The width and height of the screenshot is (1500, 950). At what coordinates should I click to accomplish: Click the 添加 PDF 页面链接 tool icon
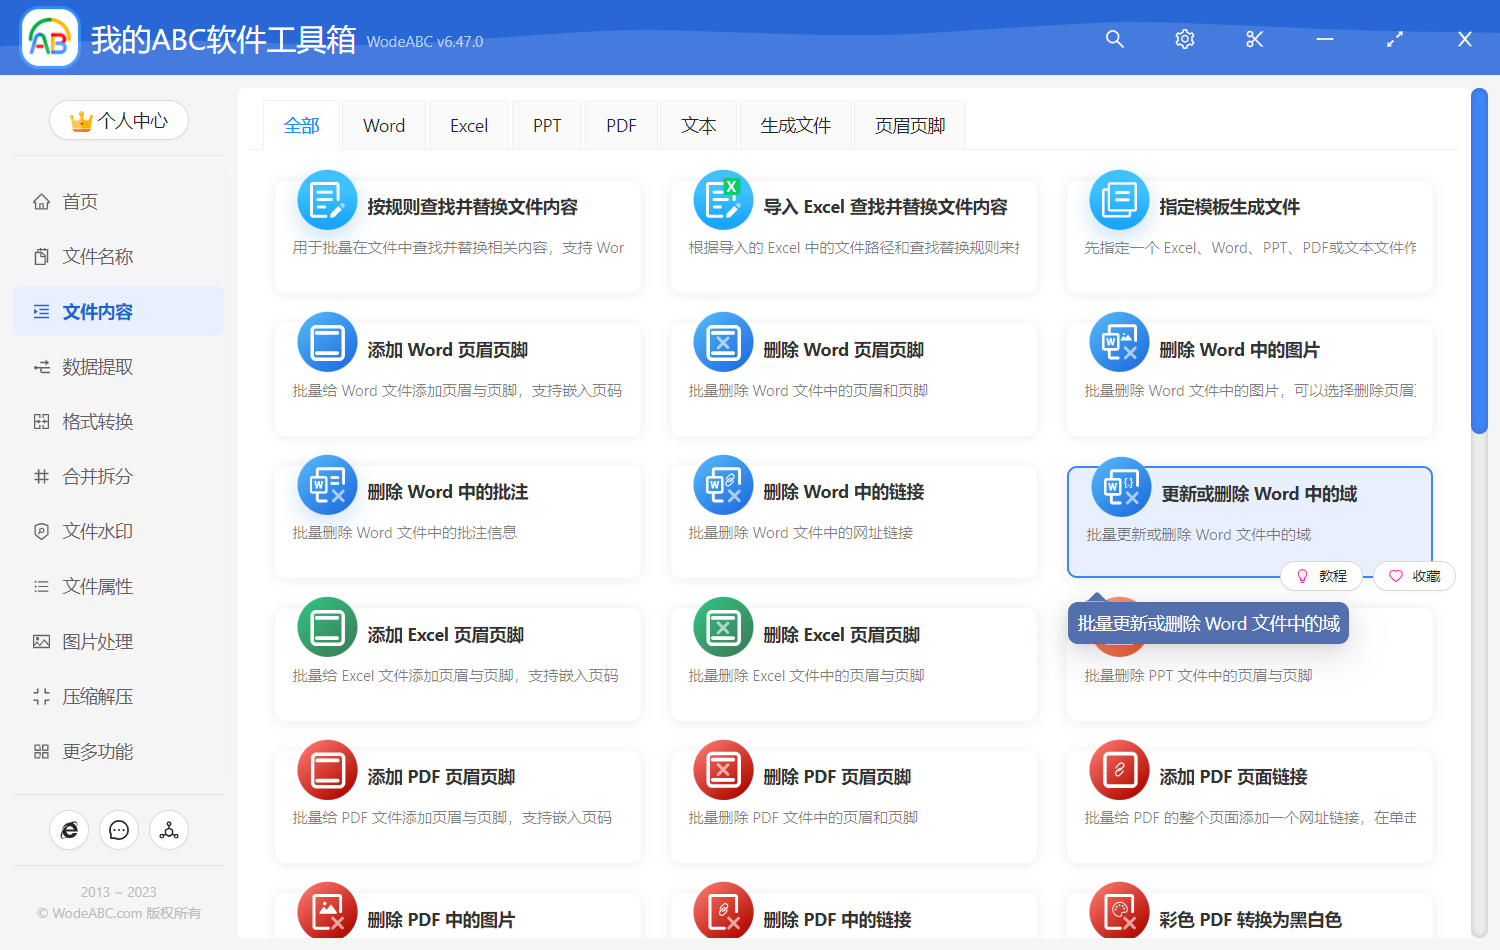pos(1119,769)
